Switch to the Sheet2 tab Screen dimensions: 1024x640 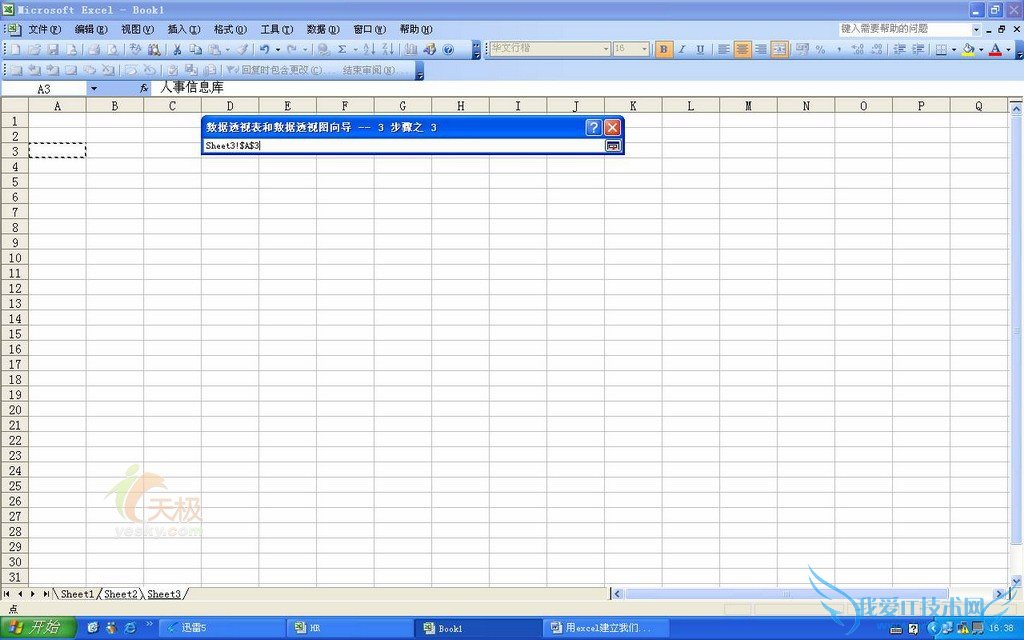pos(121,594)
